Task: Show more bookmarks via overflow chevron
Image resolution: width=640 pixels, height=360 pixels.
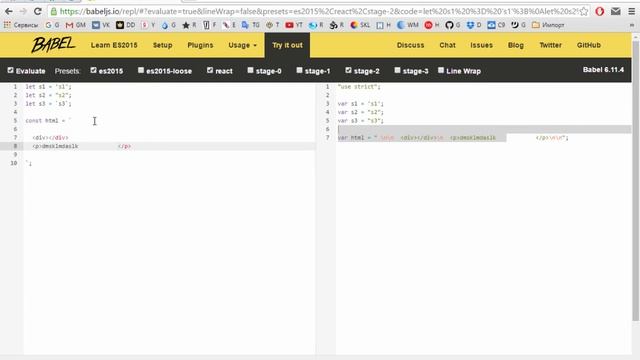Action: pos(631,25)
